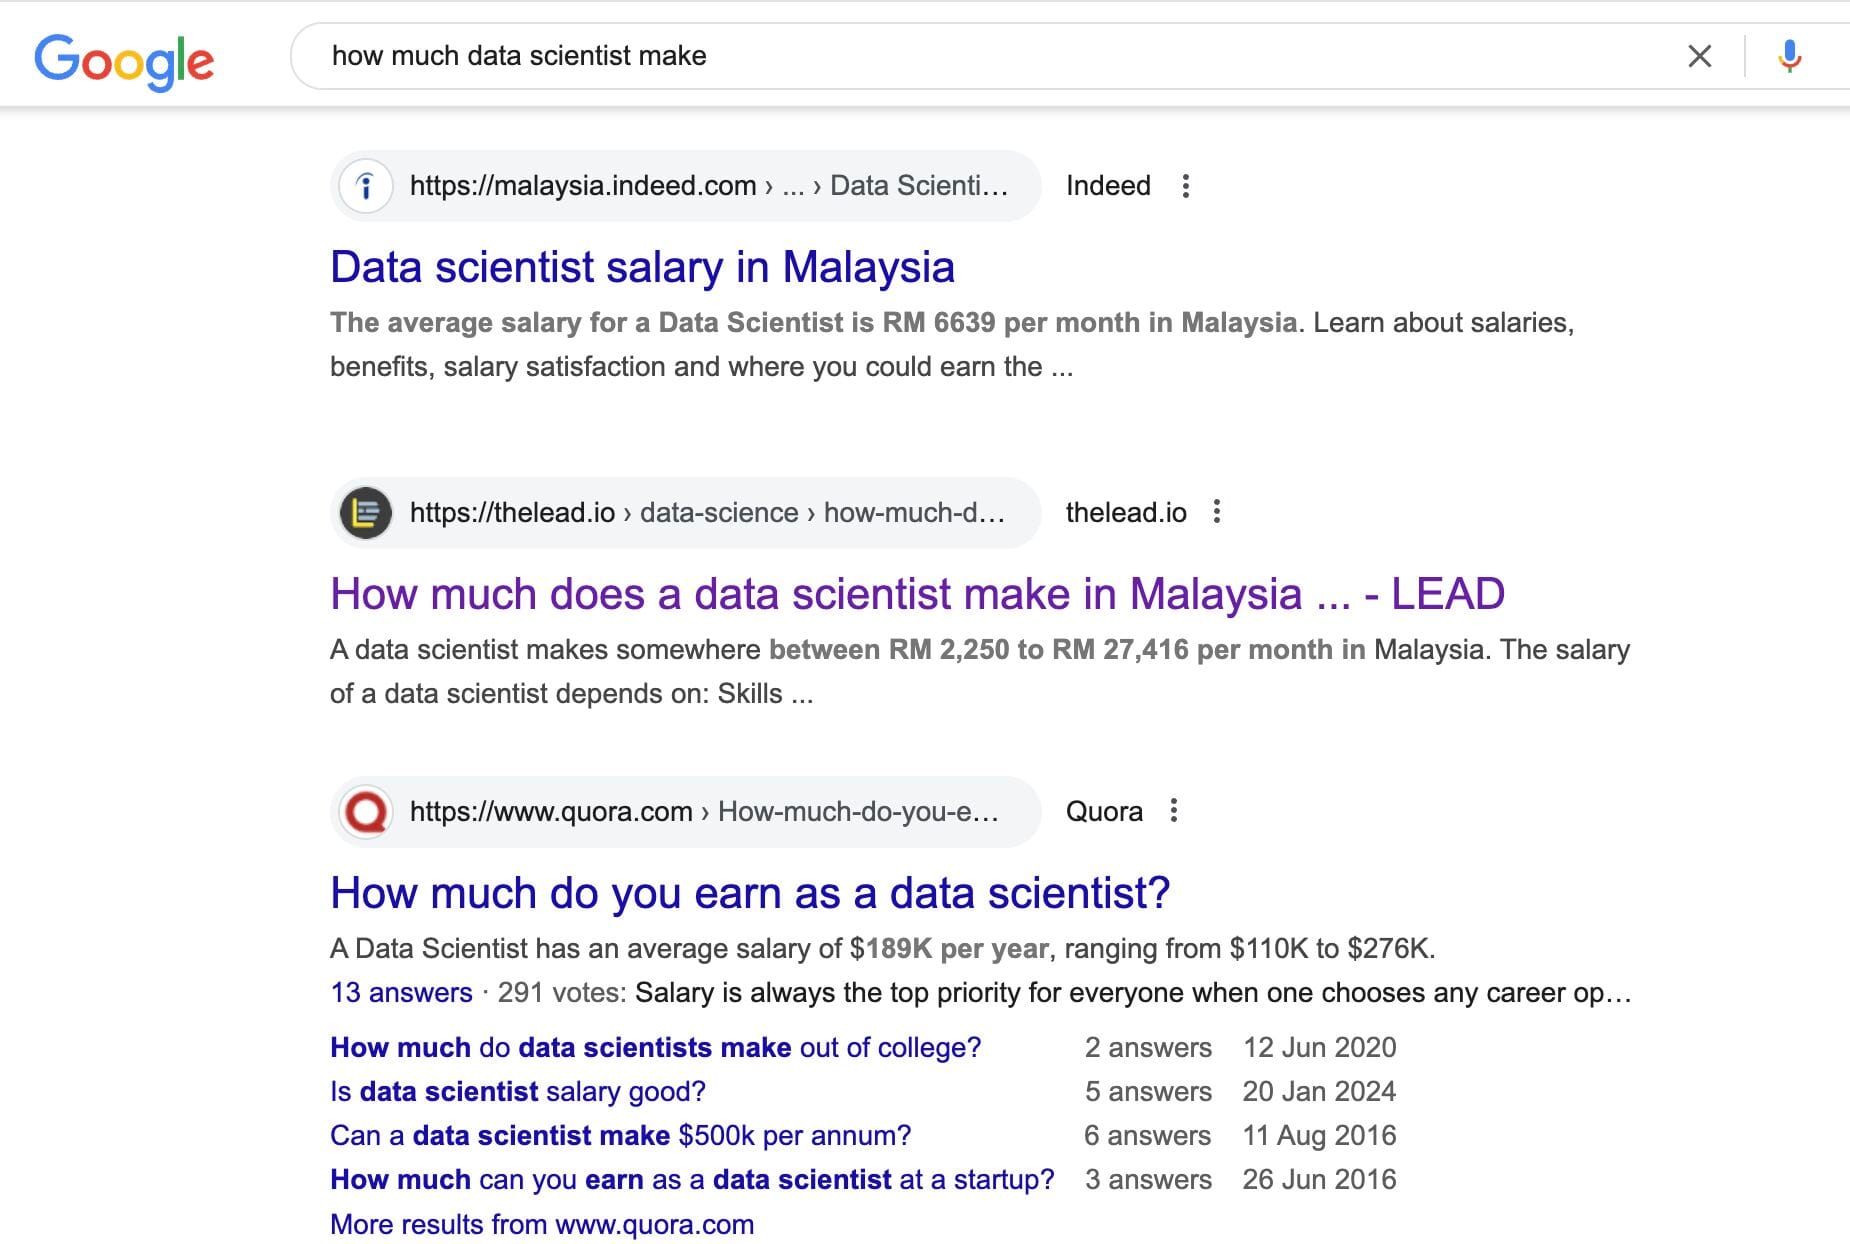Open the three-dot menu next to thelead.io
Screen dimensions: 1850x1244
(1216, 512)
